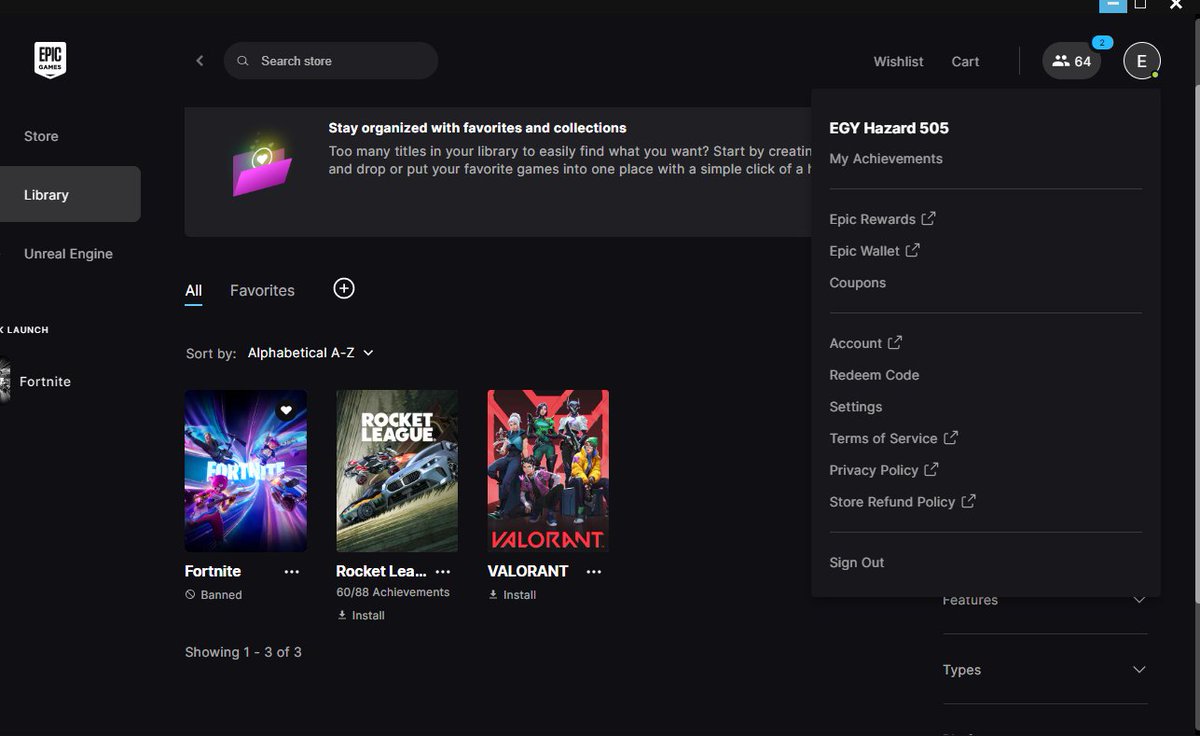
Task: Open the friends list showing 64
Action: click(x=1072, y=61)
